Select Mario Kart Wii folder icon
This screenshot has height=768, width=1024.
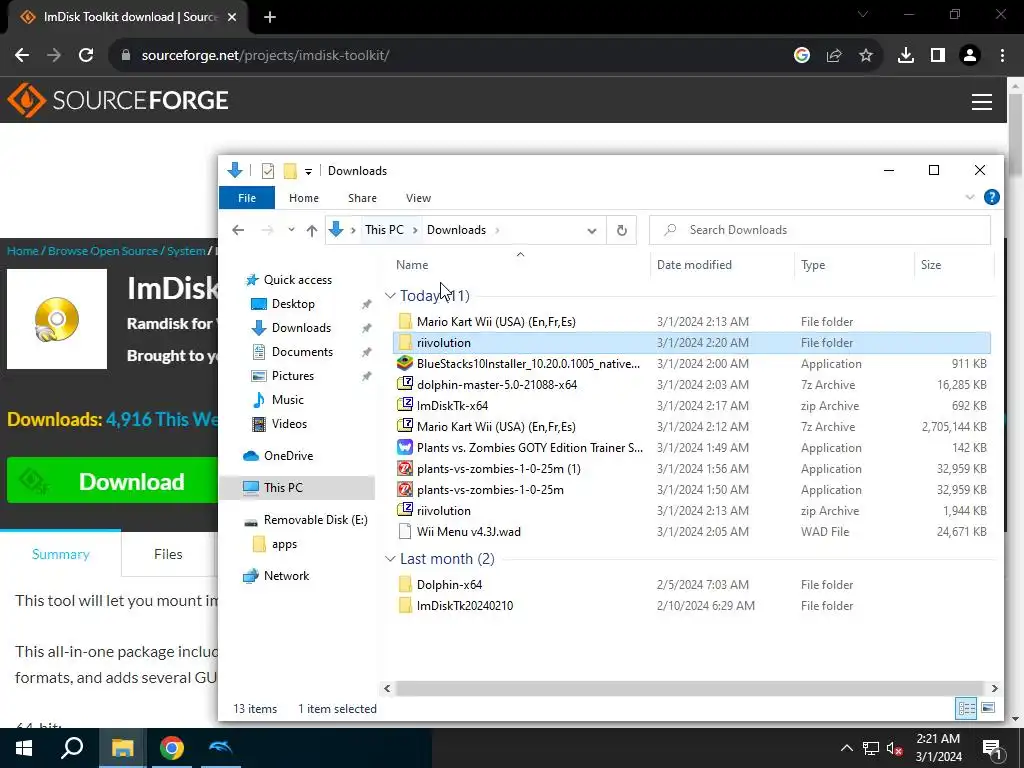coord(406,321)
